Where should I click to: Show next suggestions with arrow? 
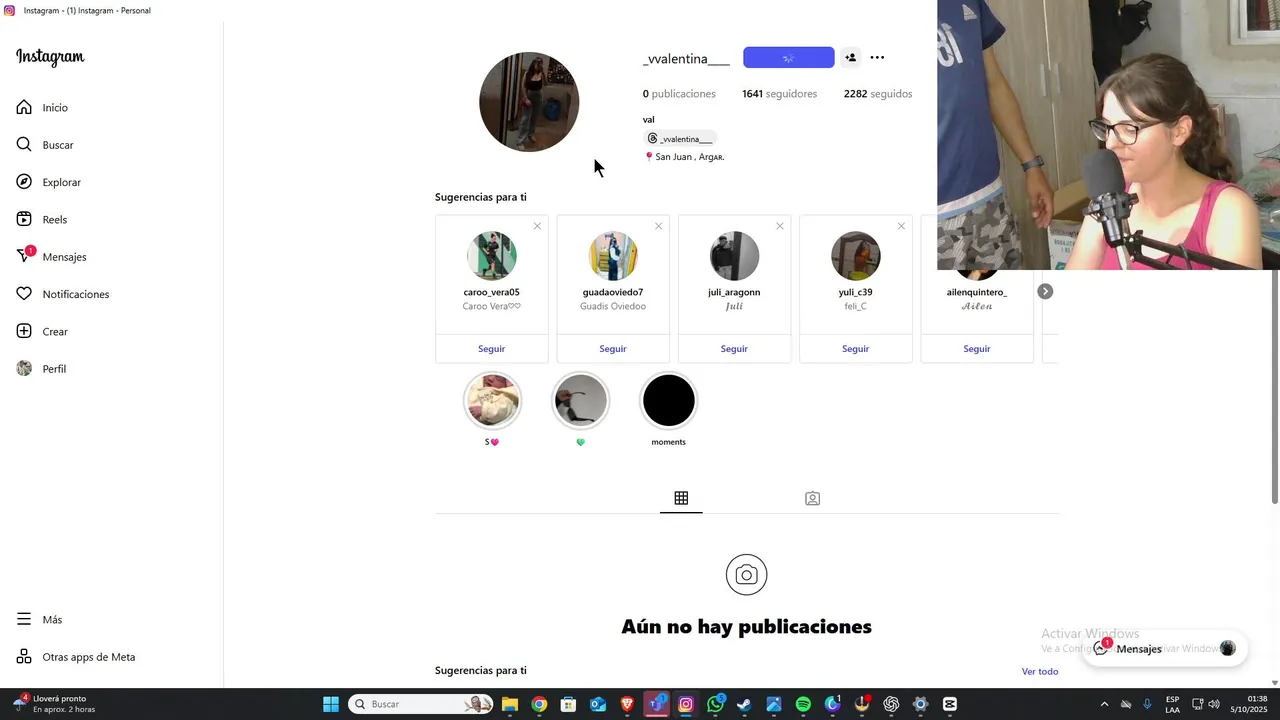1045,291
